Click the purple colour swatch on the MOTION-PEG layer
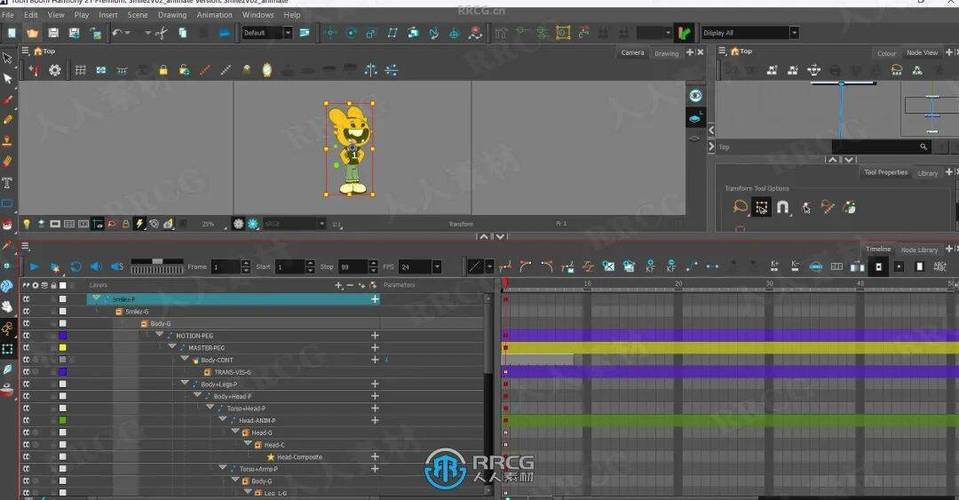The width and height of the screenshot is (959, 500). pos(62,336)
